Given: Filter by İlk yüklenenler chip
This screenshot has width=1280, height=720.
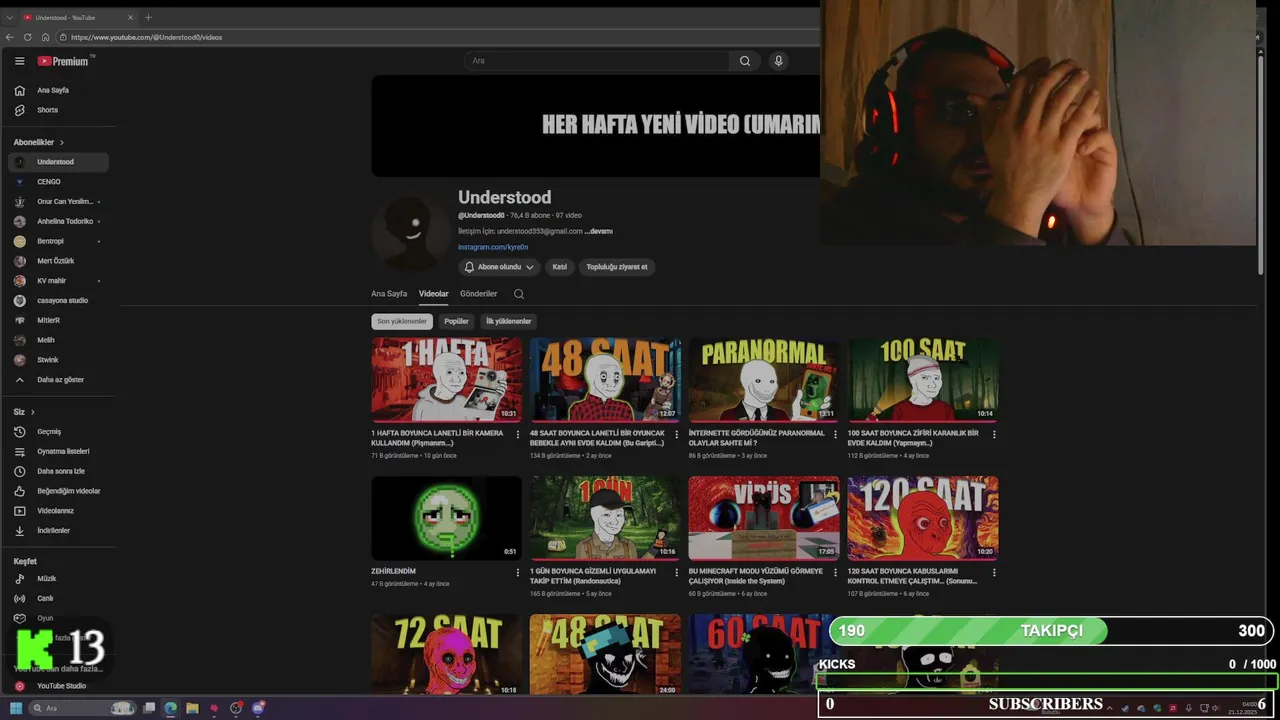Looking at the screenshot, I should point(508,321).
